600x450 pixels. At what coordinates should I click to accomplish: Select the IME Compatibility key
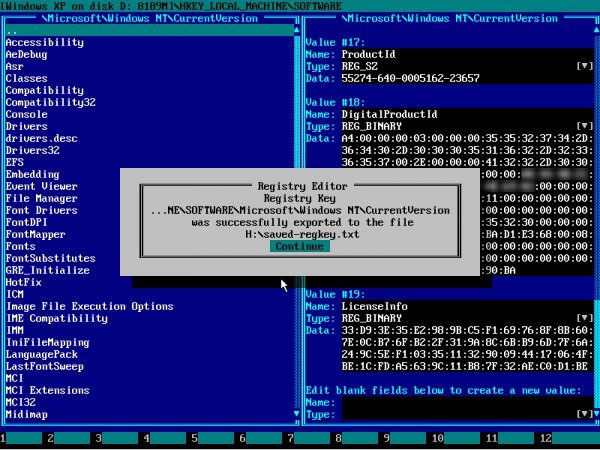click(57, 318)
